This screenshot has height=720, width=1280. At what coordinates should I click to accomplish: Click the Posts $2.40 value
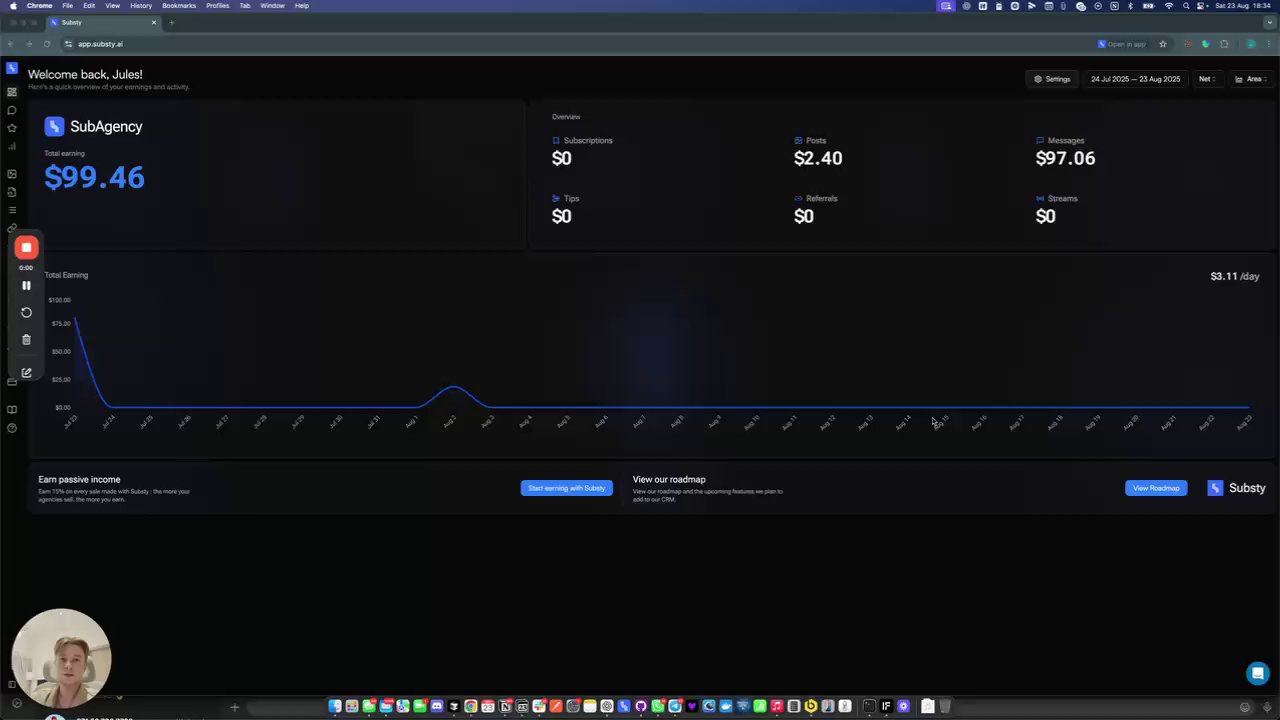click(818, 158)
